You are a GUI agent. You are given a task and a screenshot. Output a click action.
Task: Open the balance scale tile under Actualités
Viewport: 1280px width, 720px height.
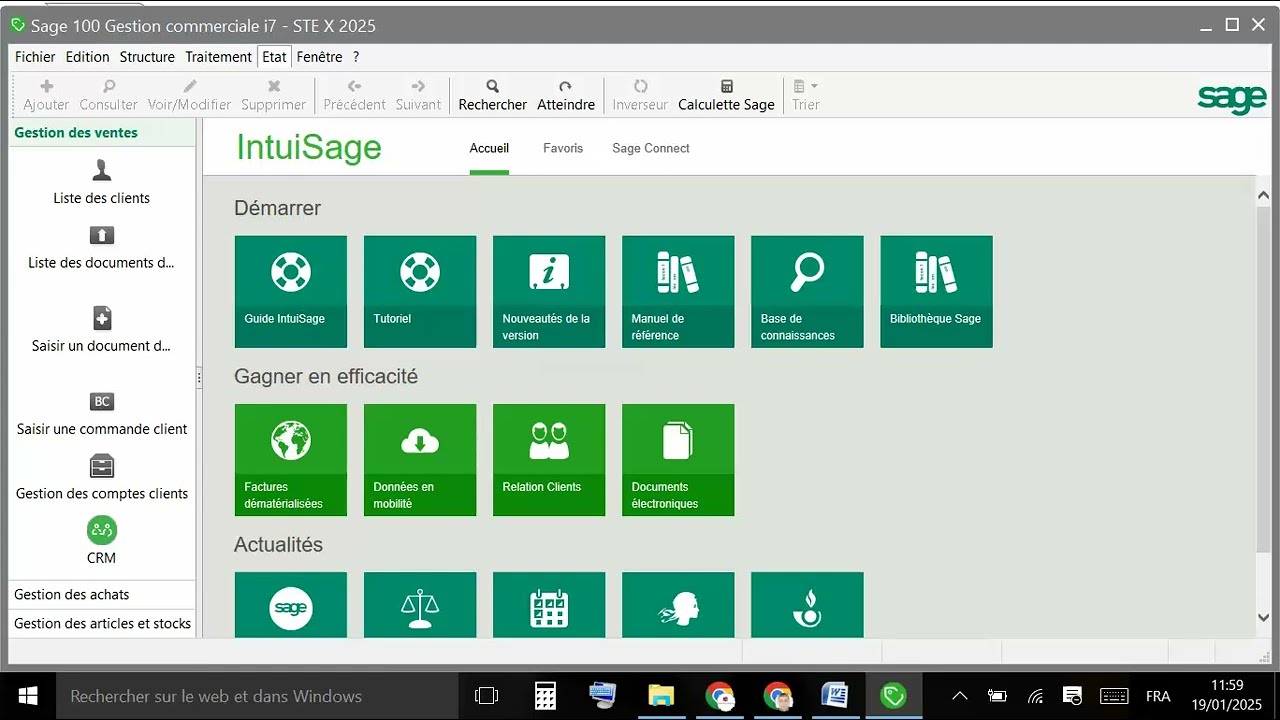click(420, 605)
